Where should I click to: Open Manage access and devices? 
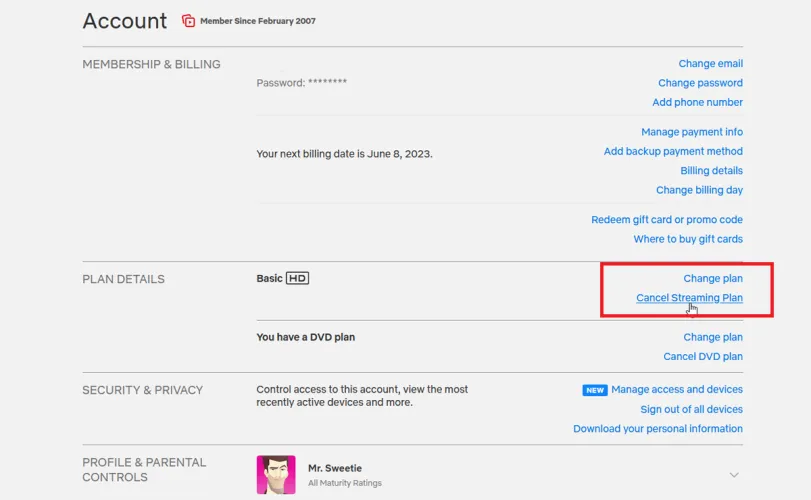677,389
